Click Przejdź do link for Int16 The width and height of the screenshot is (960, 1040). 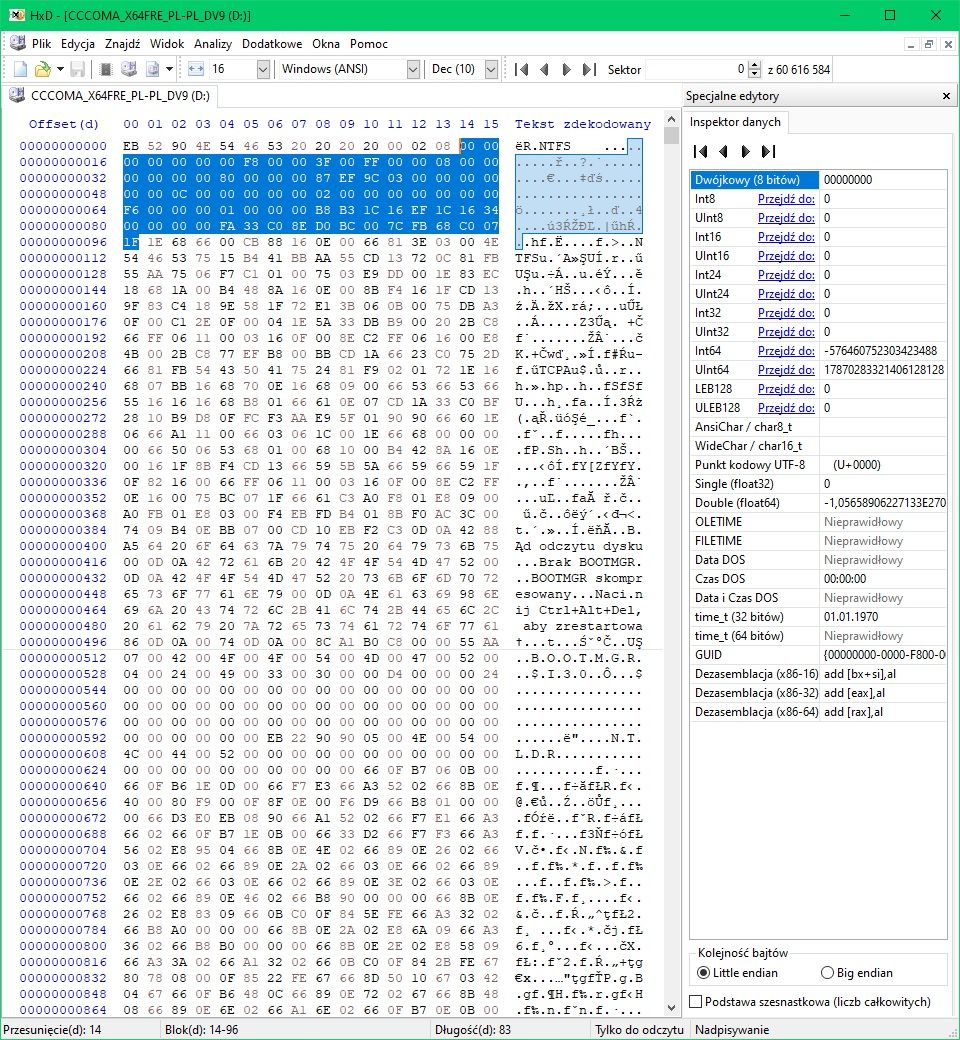point(786,237)
